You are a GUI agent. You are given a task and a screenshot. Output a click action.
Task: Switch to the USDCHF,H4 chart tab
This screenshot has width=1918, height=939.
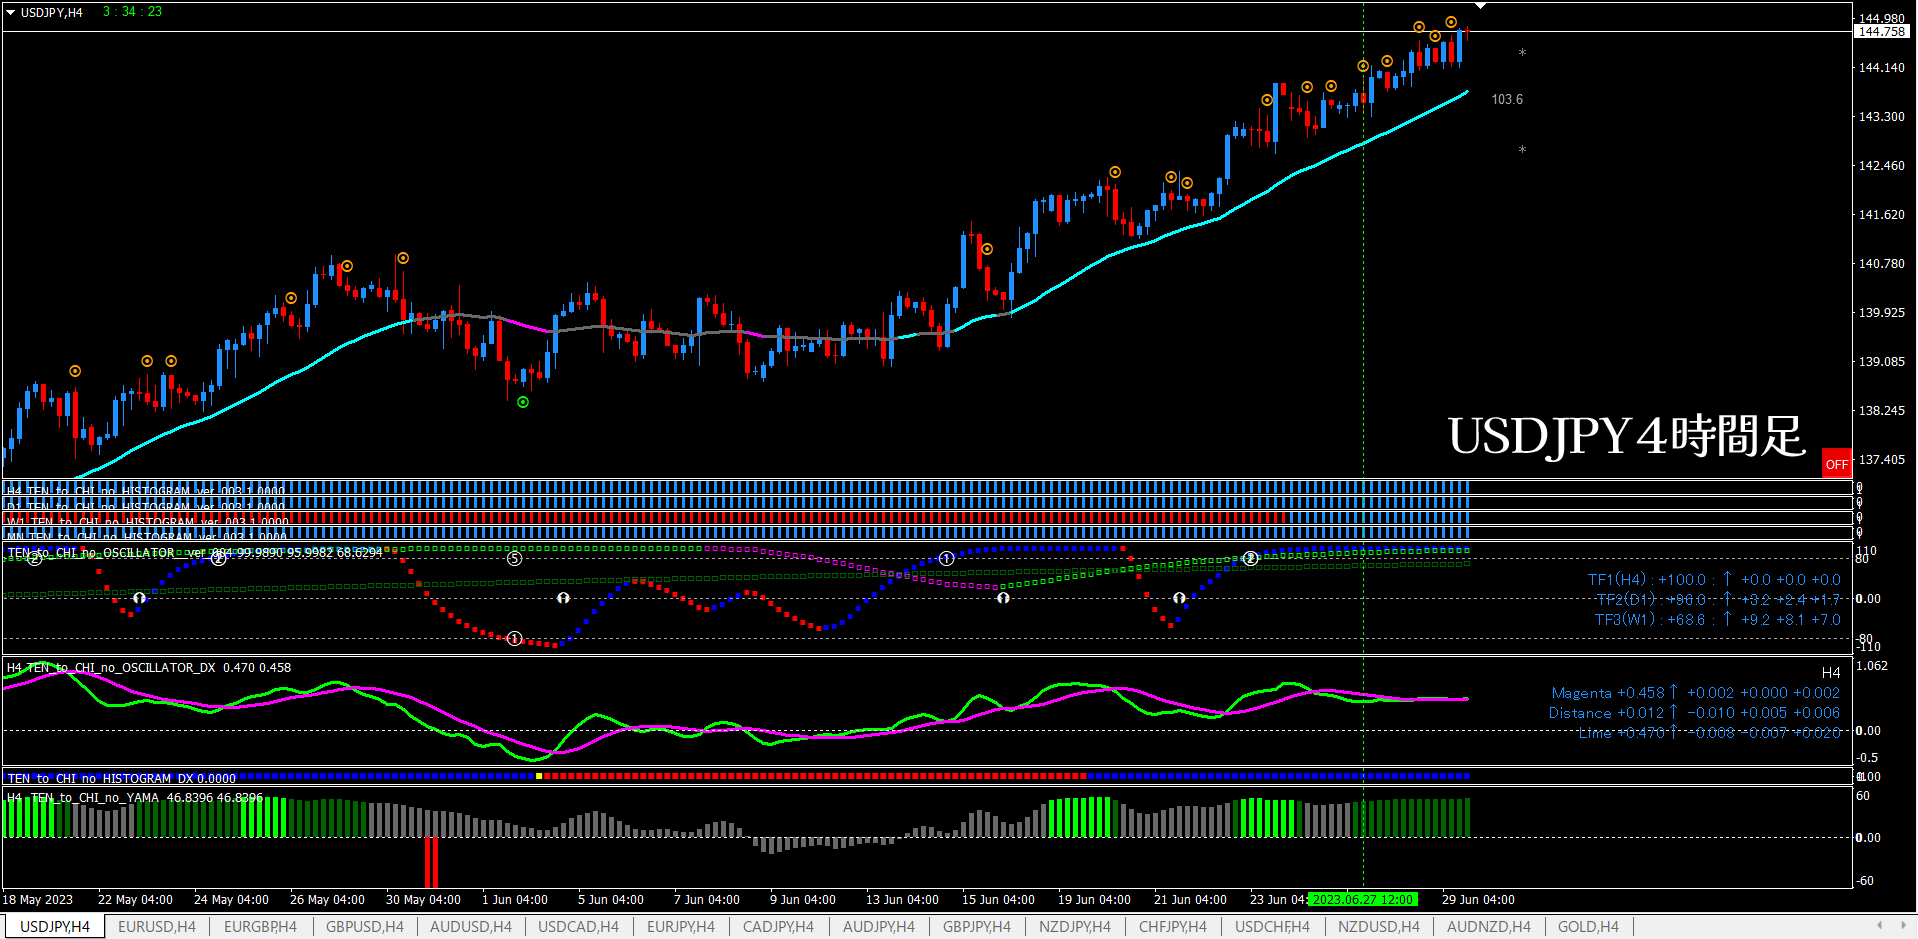pos(1272,927)
